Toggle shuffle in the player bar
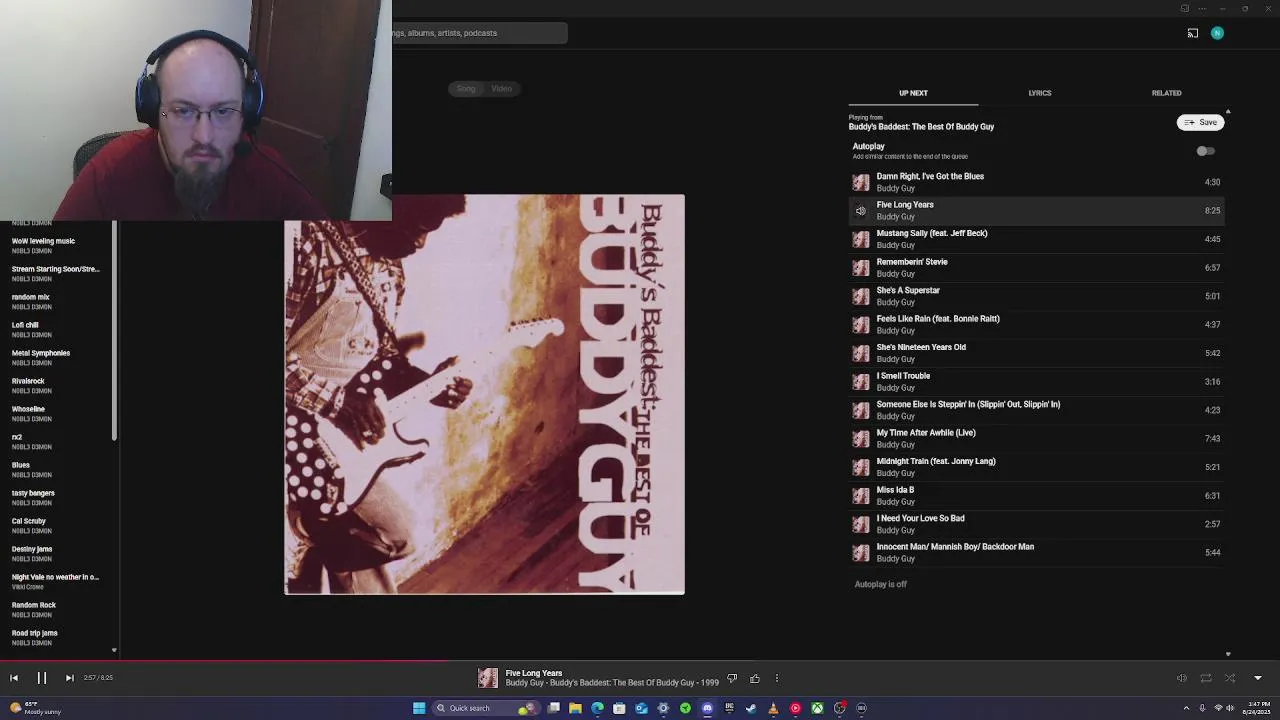The height and width of the screenshot is (720, 1280). [1230, 678]
